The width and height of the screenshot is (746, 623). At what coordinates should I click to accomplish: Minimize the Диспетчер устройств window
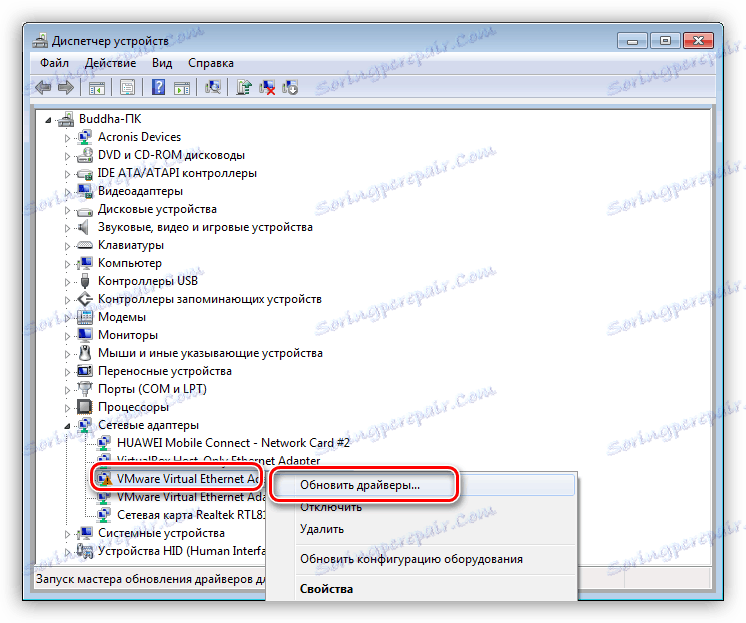(x=632, y=41)
